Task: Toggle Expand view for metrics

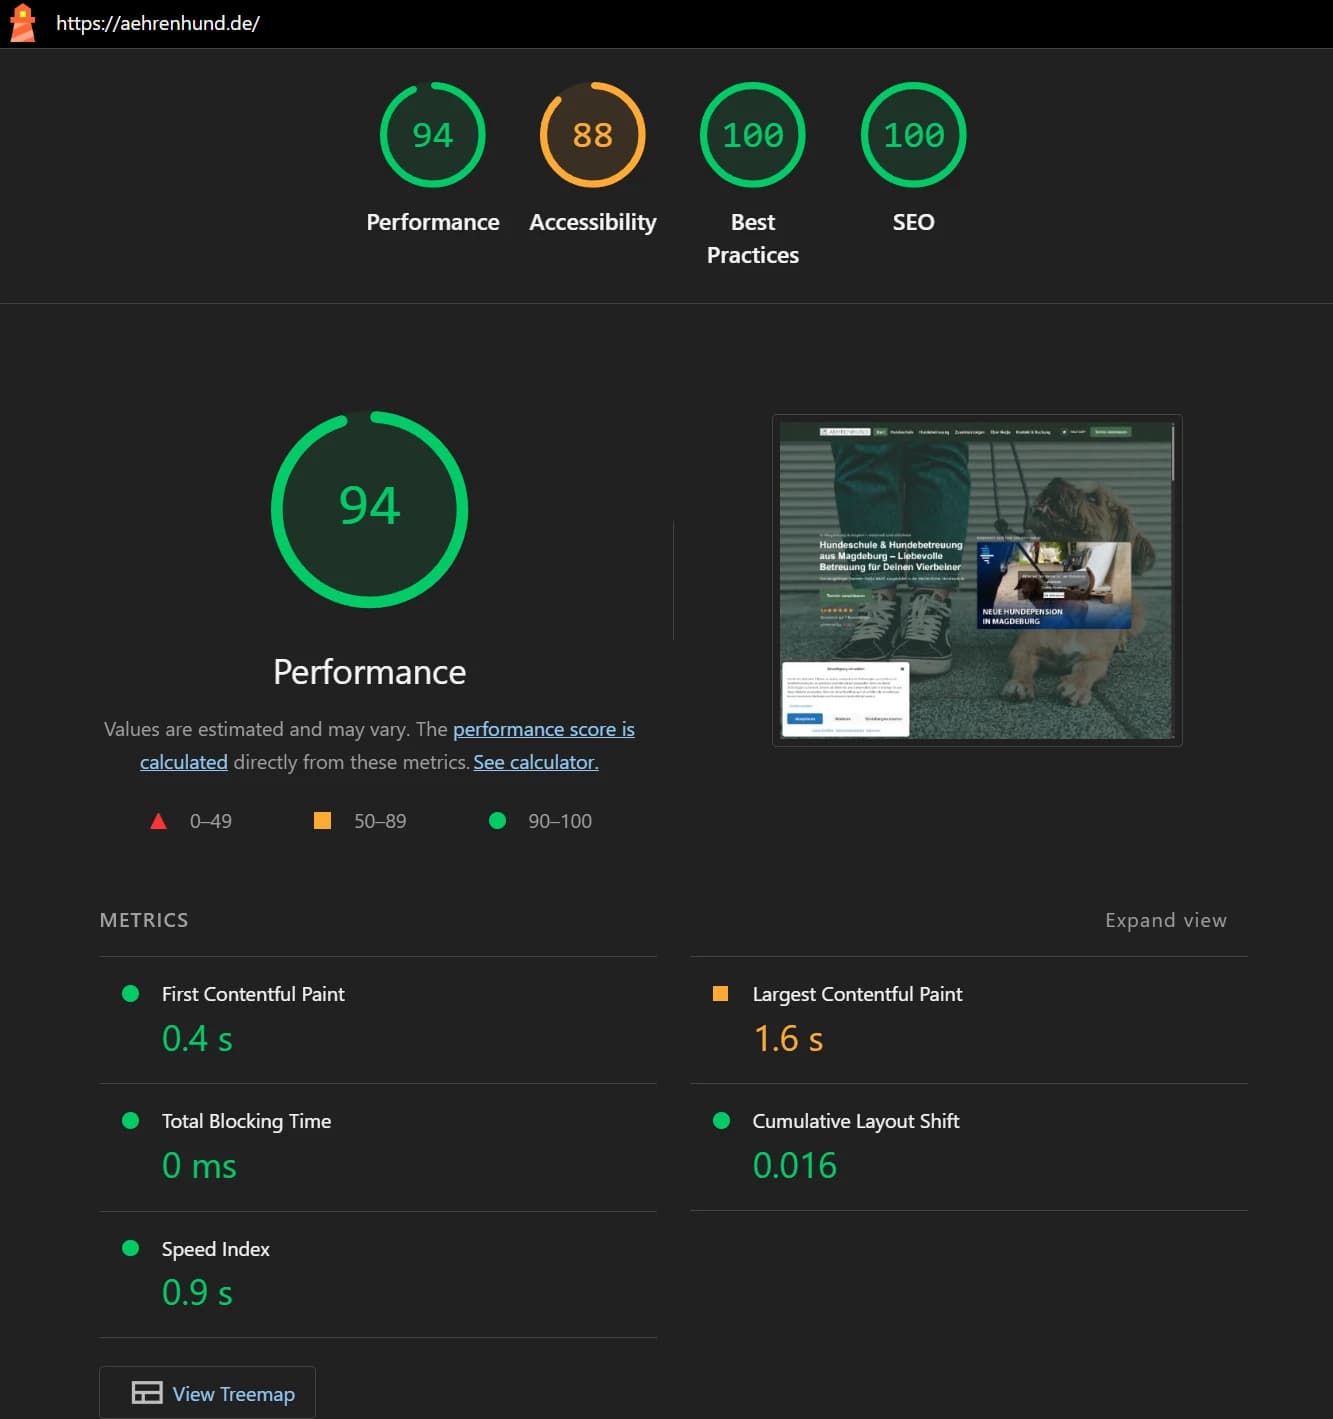Action: point(1165,920)
